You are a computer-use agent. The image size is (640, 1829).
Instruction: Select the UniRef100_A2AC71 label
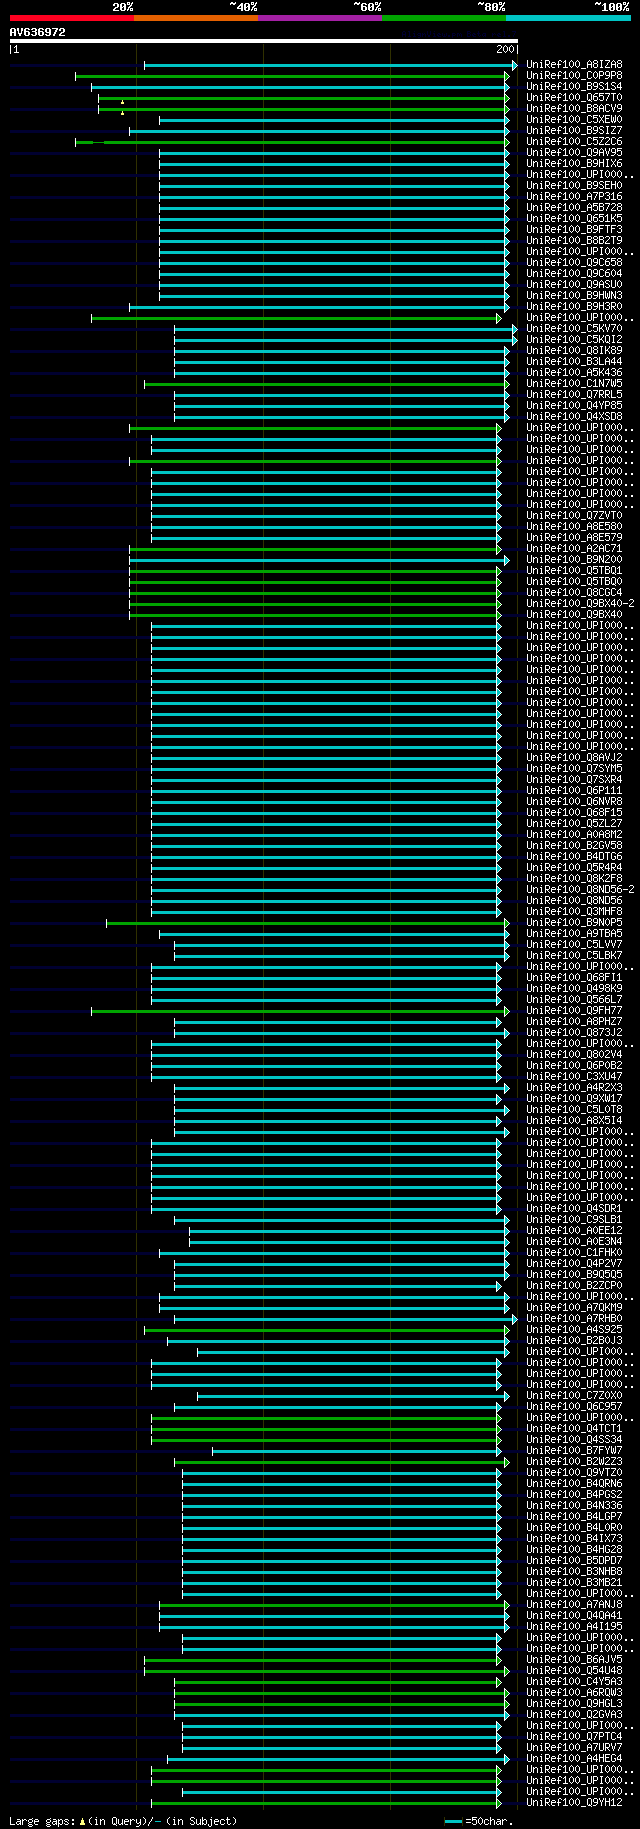coord(574,549)
